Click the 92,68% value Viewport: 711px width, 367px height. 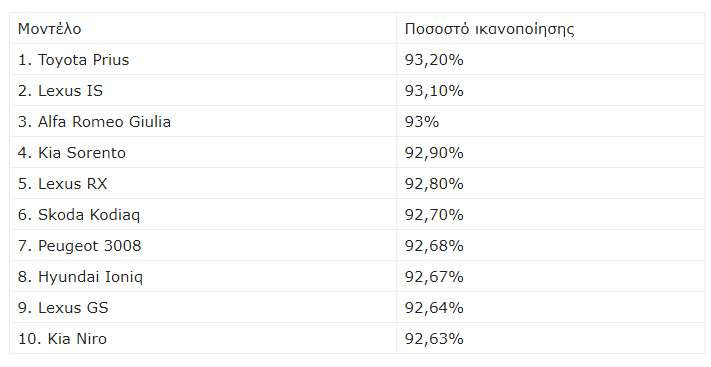click(434, 245)
